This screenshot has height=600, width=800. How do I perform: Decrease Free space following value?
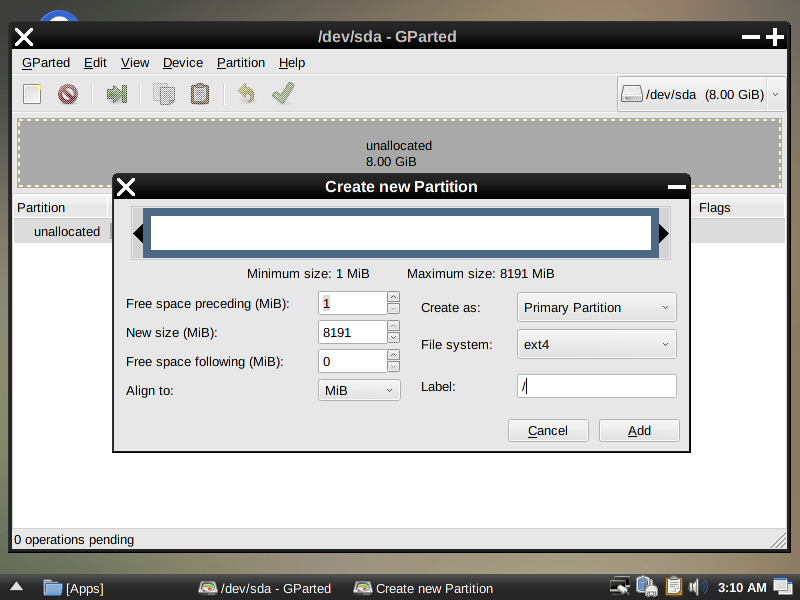coord(393,367)
